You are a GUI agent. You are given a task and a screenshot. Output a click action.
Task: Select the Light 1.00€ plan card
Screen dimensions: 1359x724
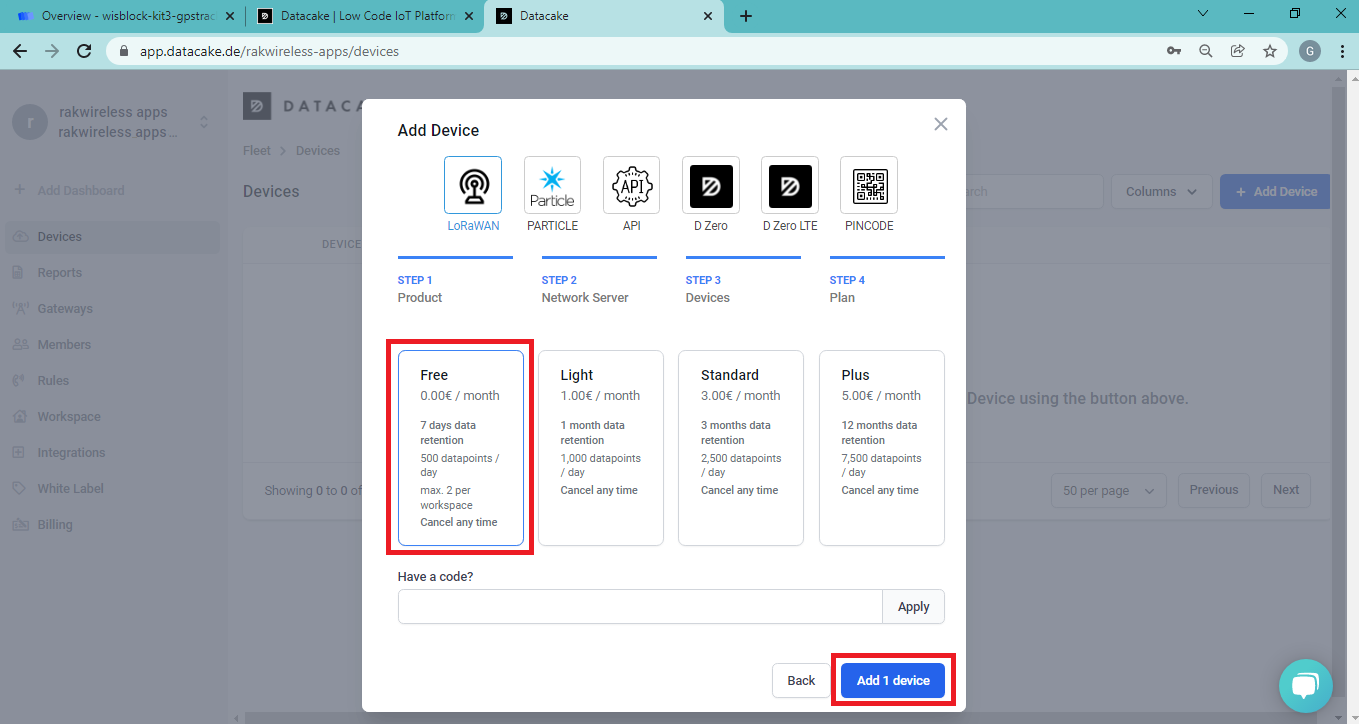click(601, 447)
